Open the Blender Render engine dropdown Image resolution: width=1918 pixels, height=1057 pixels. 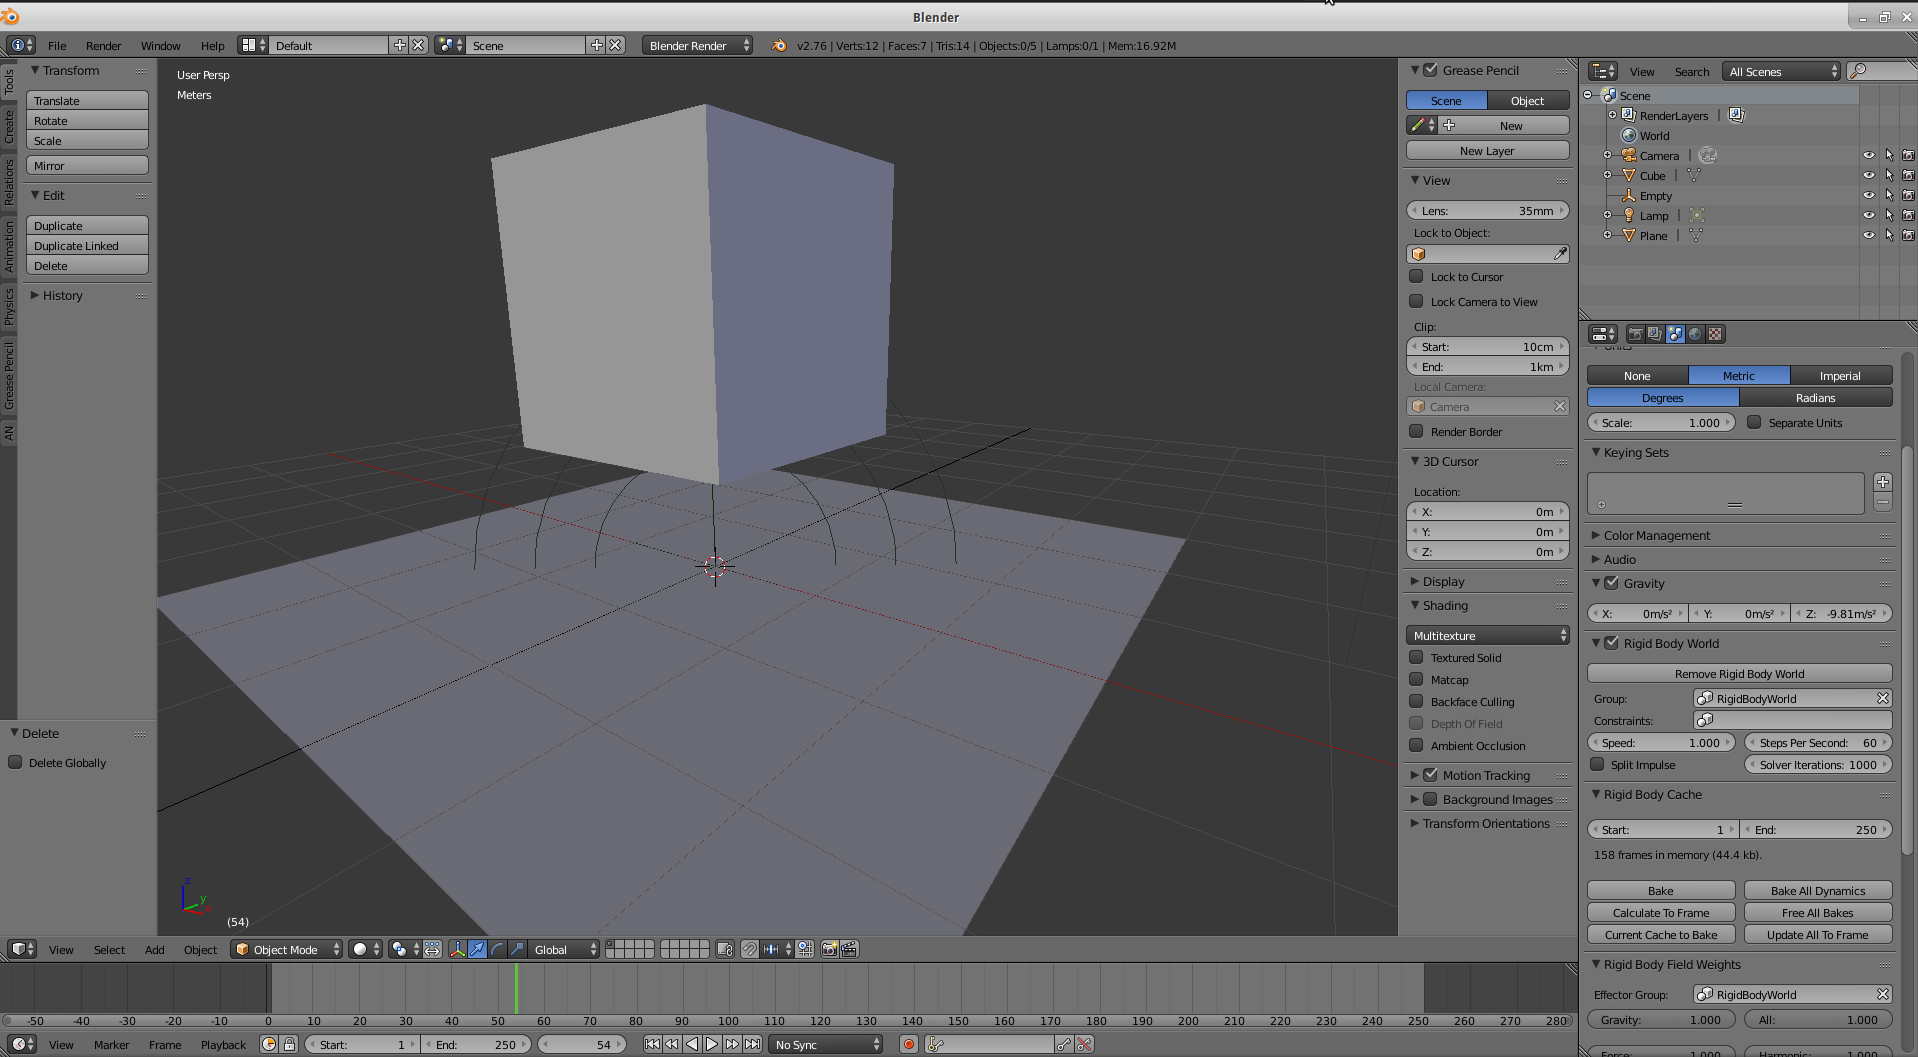coord(698,45)
